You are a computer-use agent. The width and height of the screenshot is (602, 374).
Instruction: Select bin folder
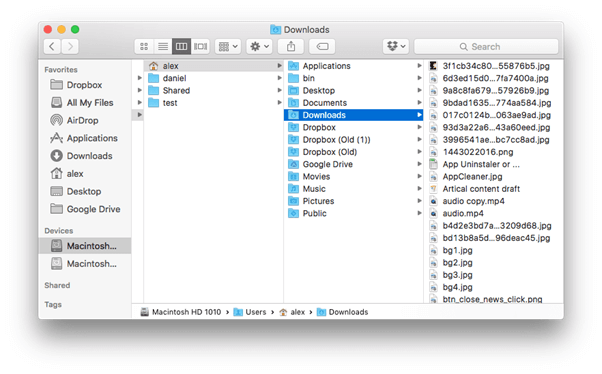pos(353,78)
